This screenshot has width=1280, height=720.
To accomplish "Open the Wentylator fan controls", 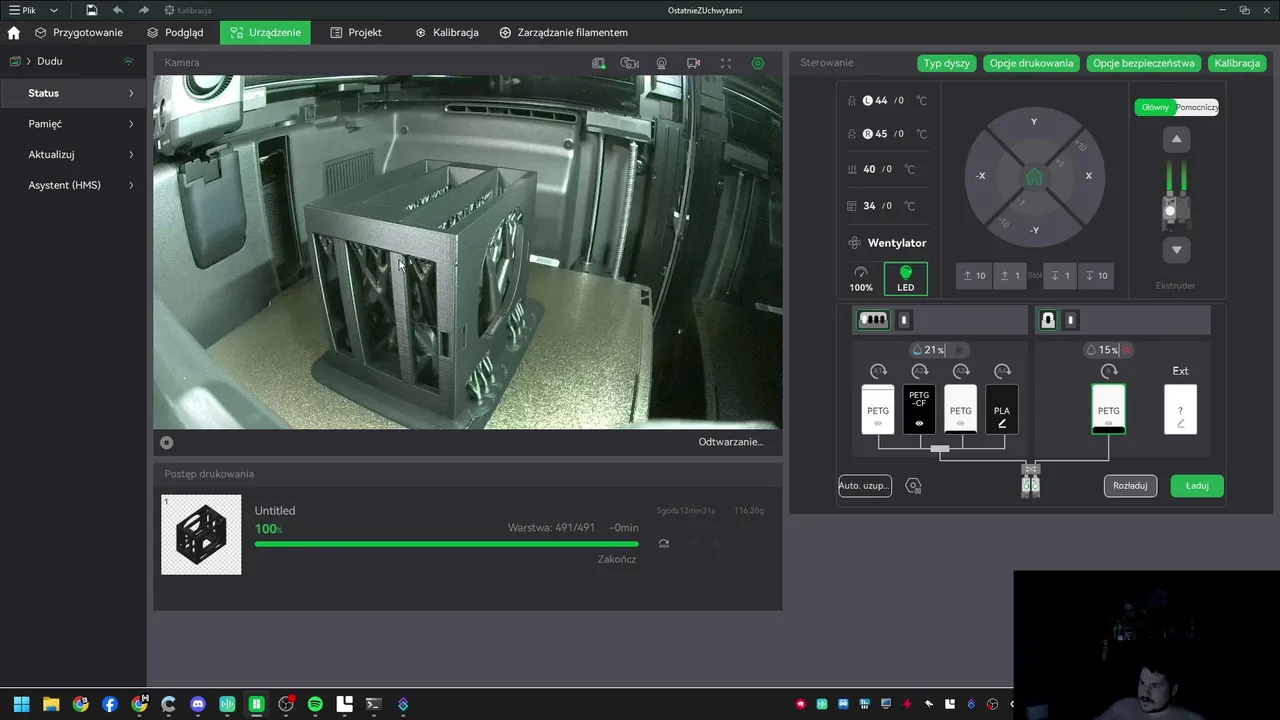I will click(886, 243).
